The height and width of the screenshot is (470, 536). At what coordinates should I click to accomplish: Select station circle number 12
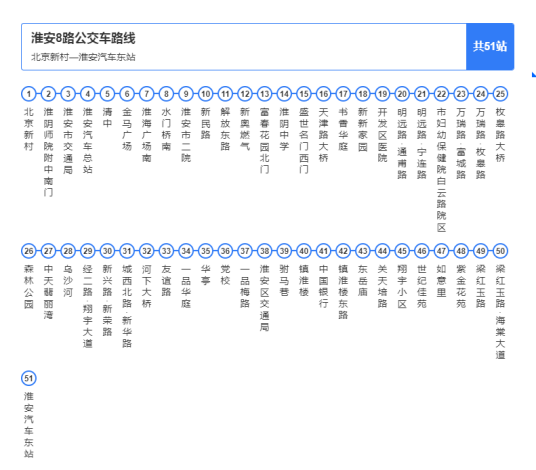tap(245, 94)
